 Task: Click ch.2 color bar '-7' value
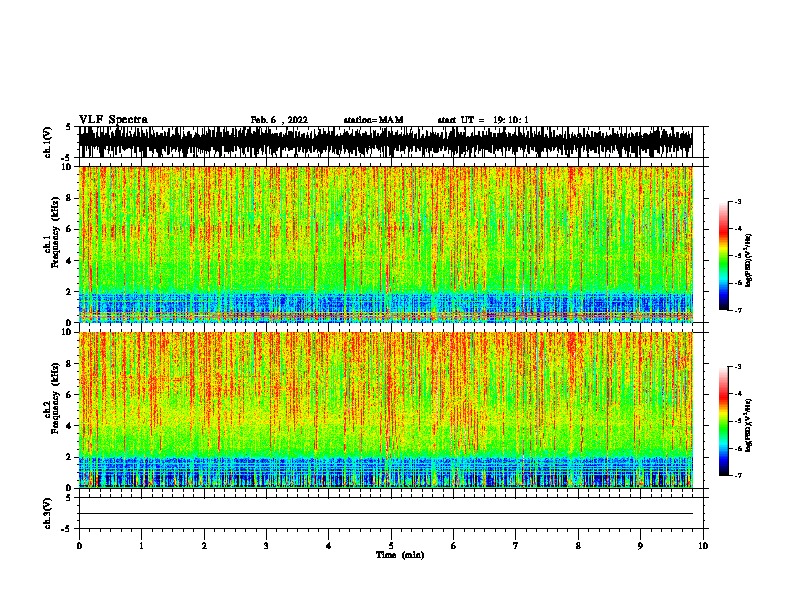point(738,475)
